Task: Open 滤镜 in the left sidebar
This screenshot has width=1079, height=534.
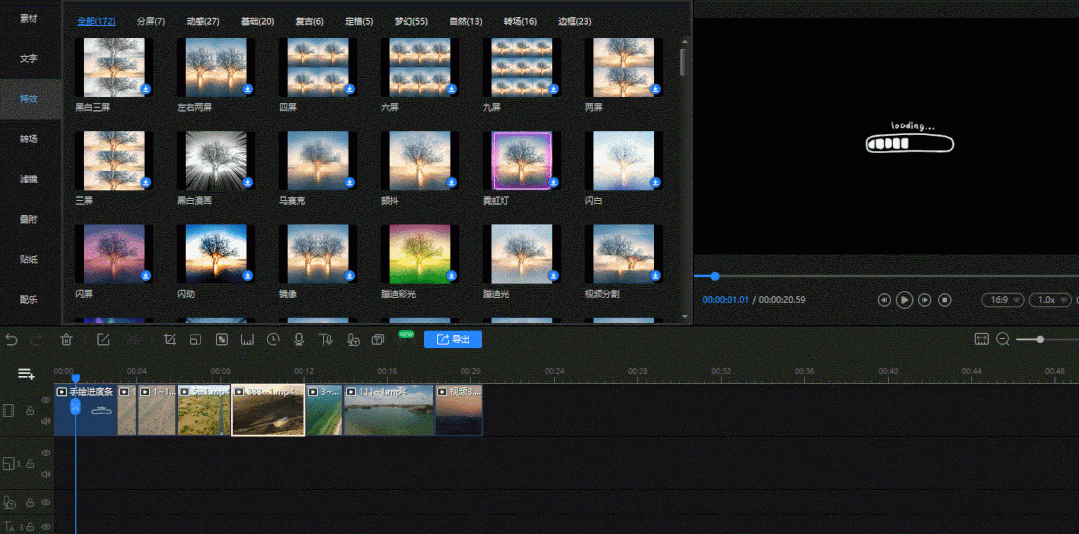Action: (29, 179)
